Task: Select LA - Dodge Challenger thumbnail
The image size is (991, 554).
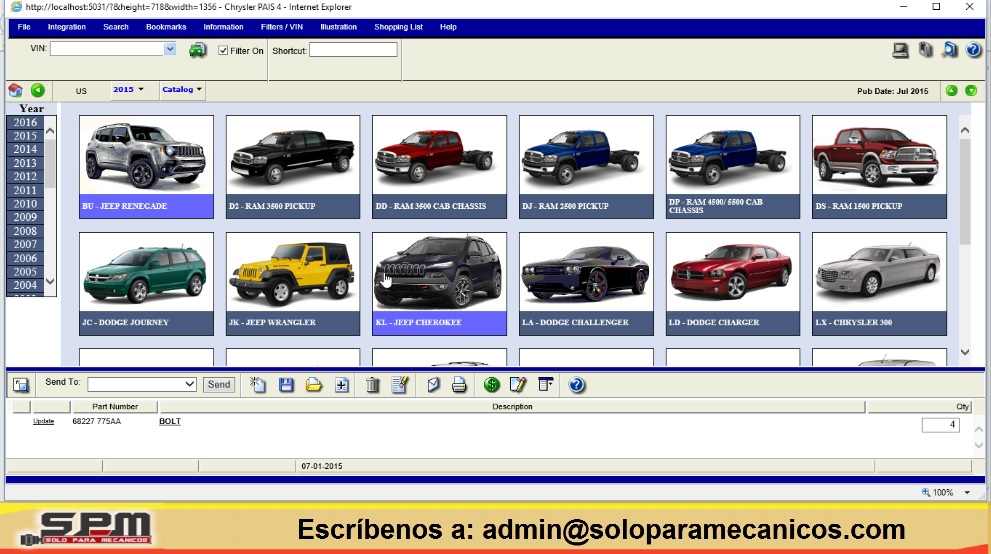Action: point(586,284)
